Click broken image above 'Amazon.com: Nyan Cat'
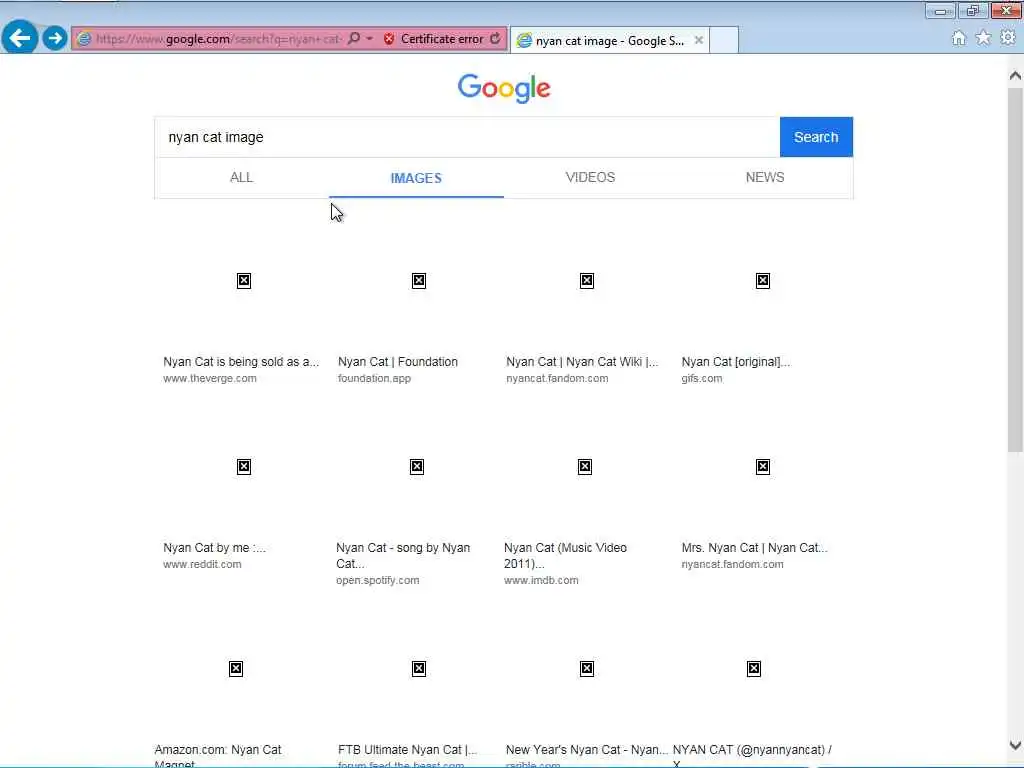1024x768 pixels. pyautogui.click(x=236, y=669)
